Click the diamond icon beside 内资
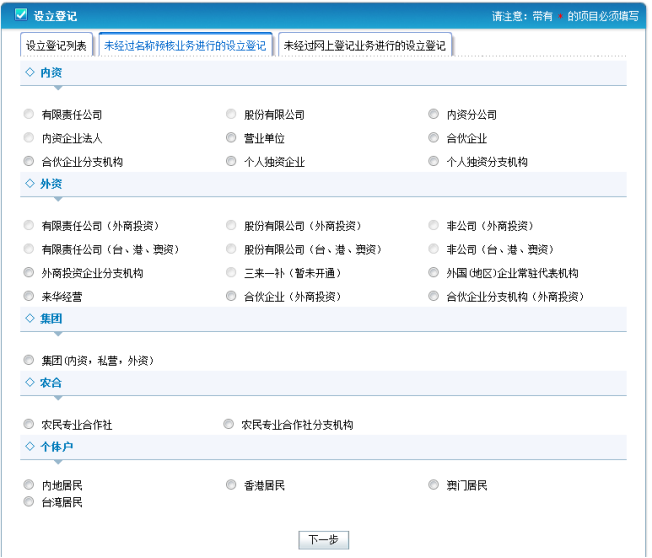Image resolution: width=652 pixels, height=558 pixels. [30, 72]
